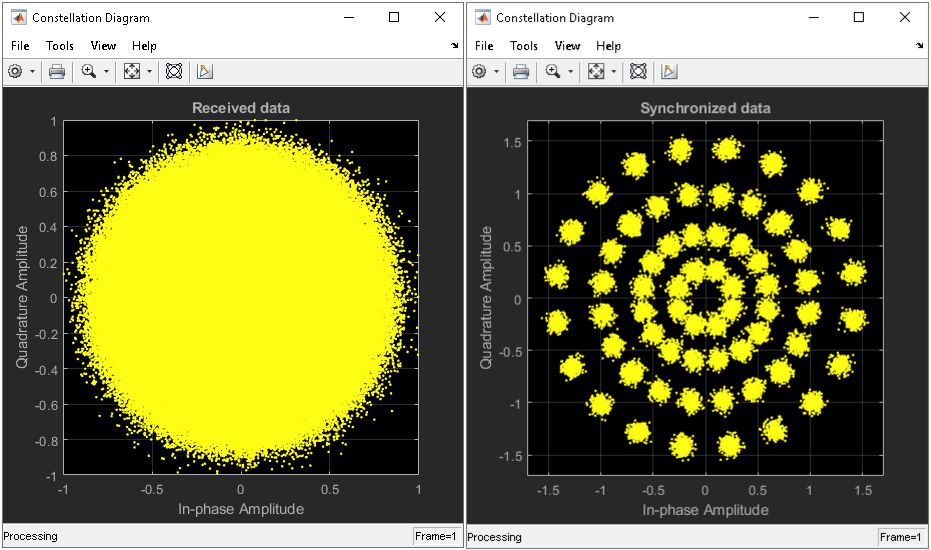
Task: Print the Synchronized data constellation
Action: pos(521,71)
